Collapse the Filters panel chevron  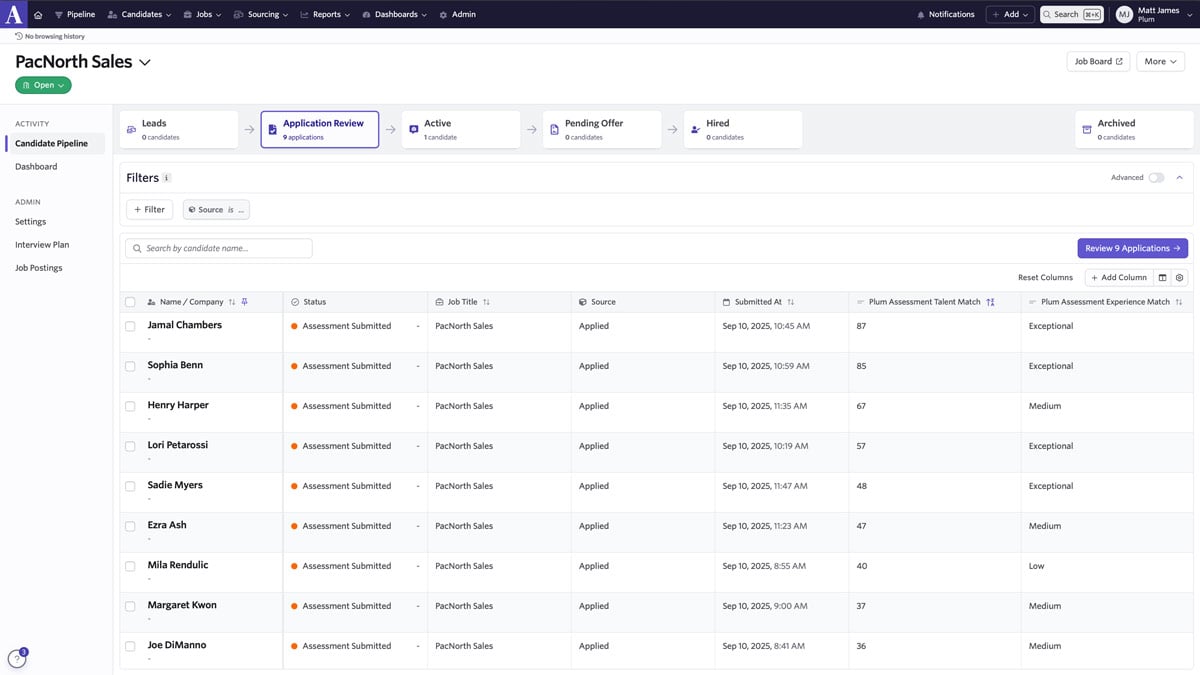(x=1179, y=178)
